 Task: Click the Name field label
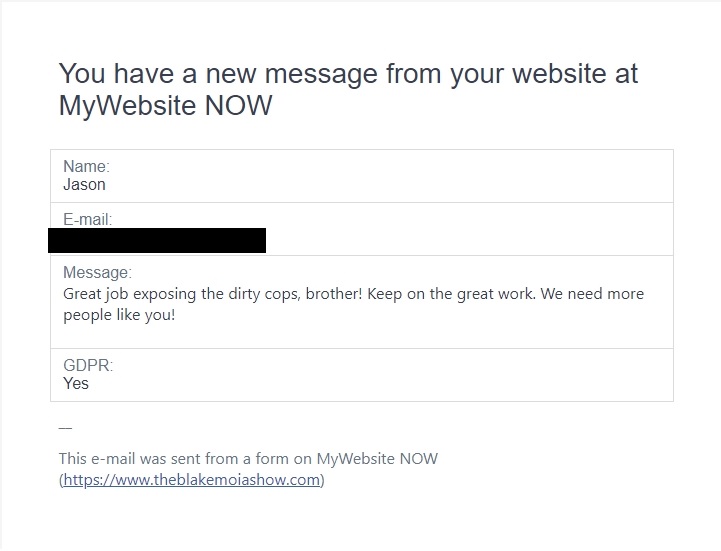(x=86, y=166)
